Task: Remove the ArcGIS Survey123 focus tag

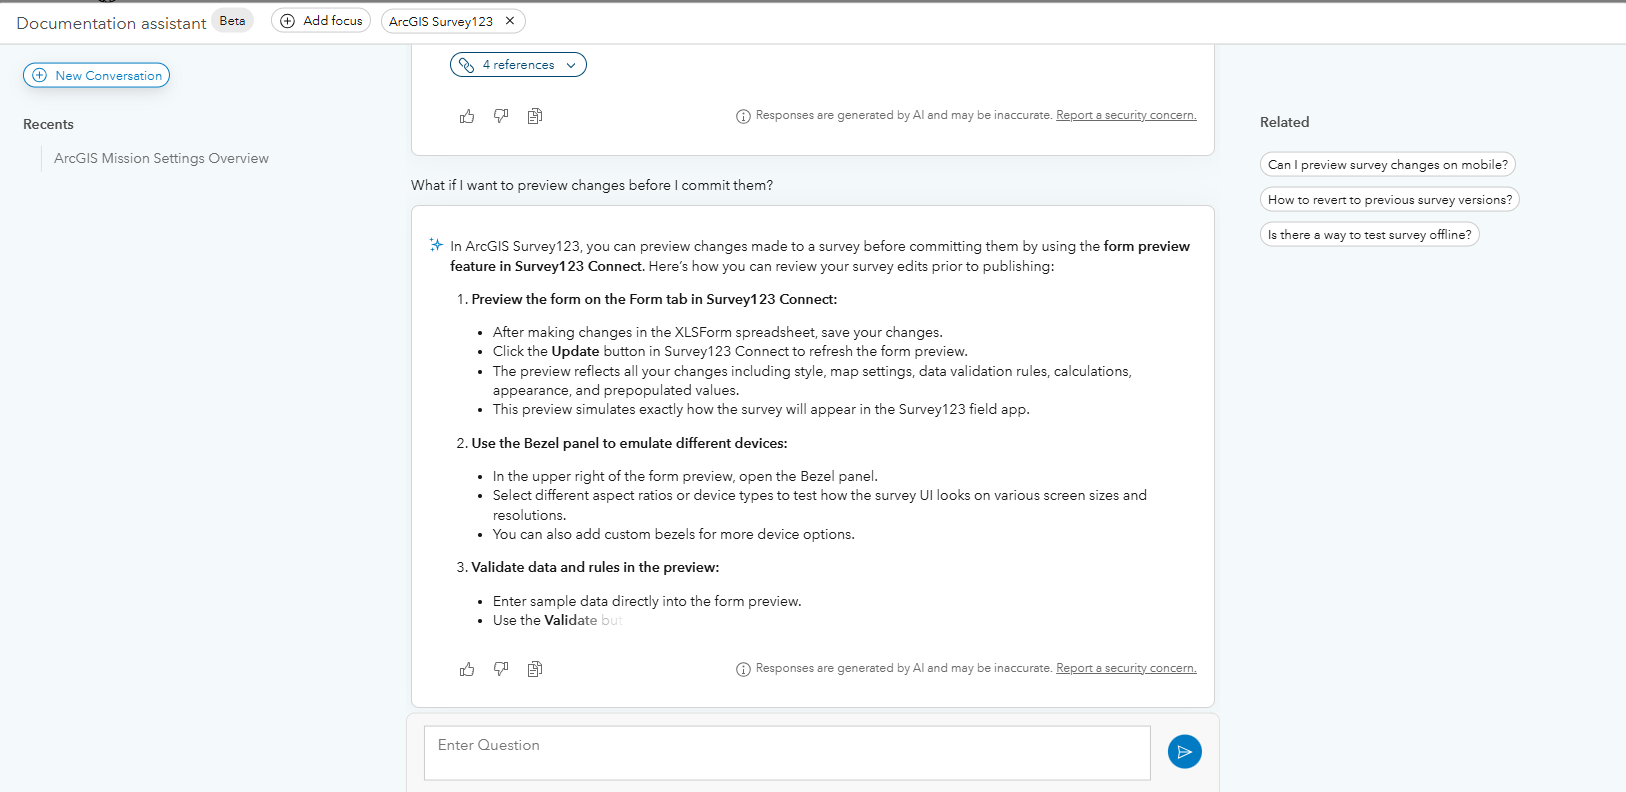Action: (x=510, y=21)
